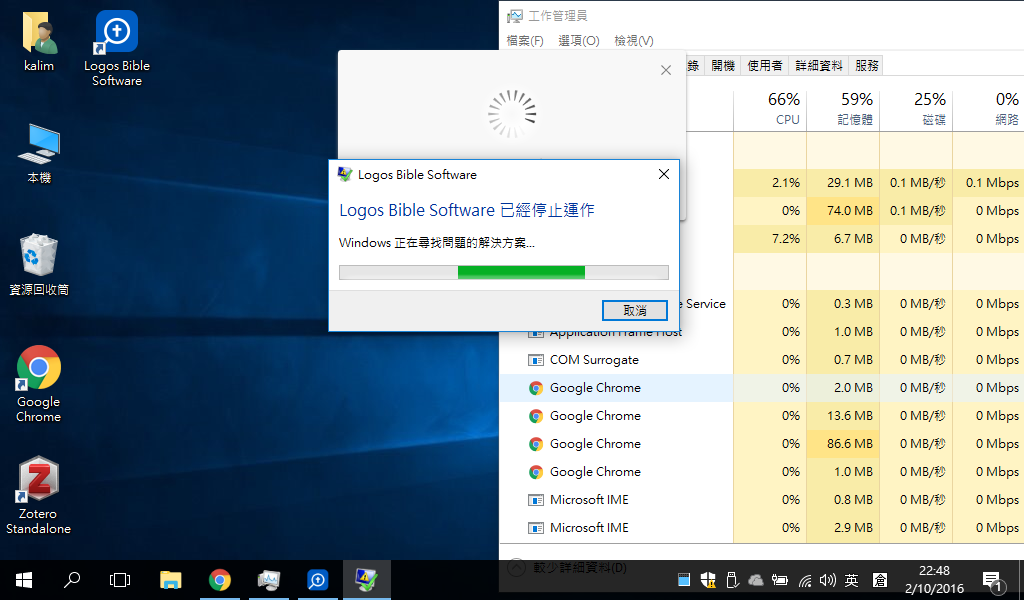Open Task View from the taskbar
Screen dimensions: 1024x600
(120, 580)
